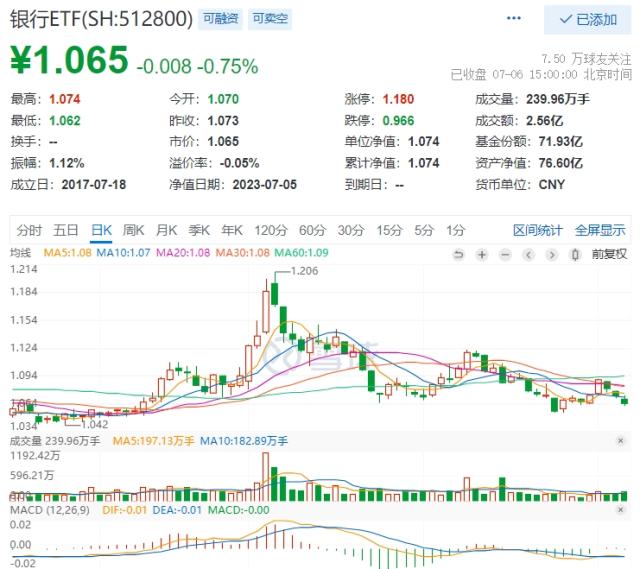This screenshot has height=569, width=640.
Task: Open the three-dot more options menu
Action: (513, 18)
